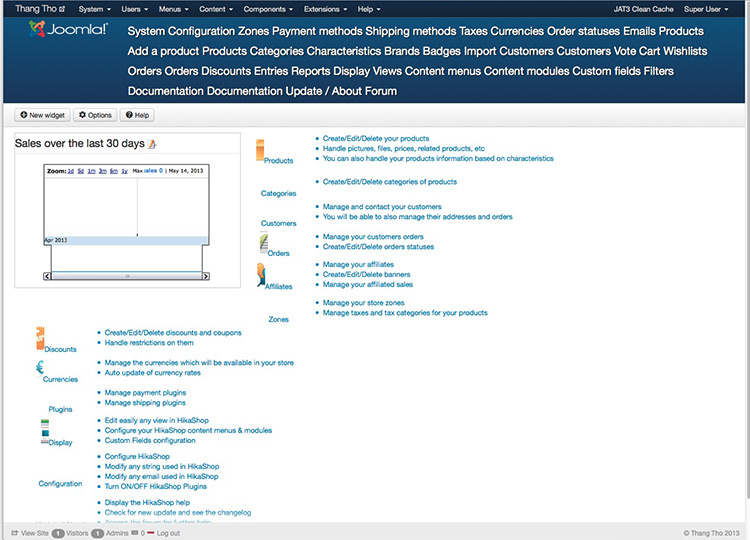Click the messages envelope icon in status bar
The image size is (750, 540).
coord(134,532)
